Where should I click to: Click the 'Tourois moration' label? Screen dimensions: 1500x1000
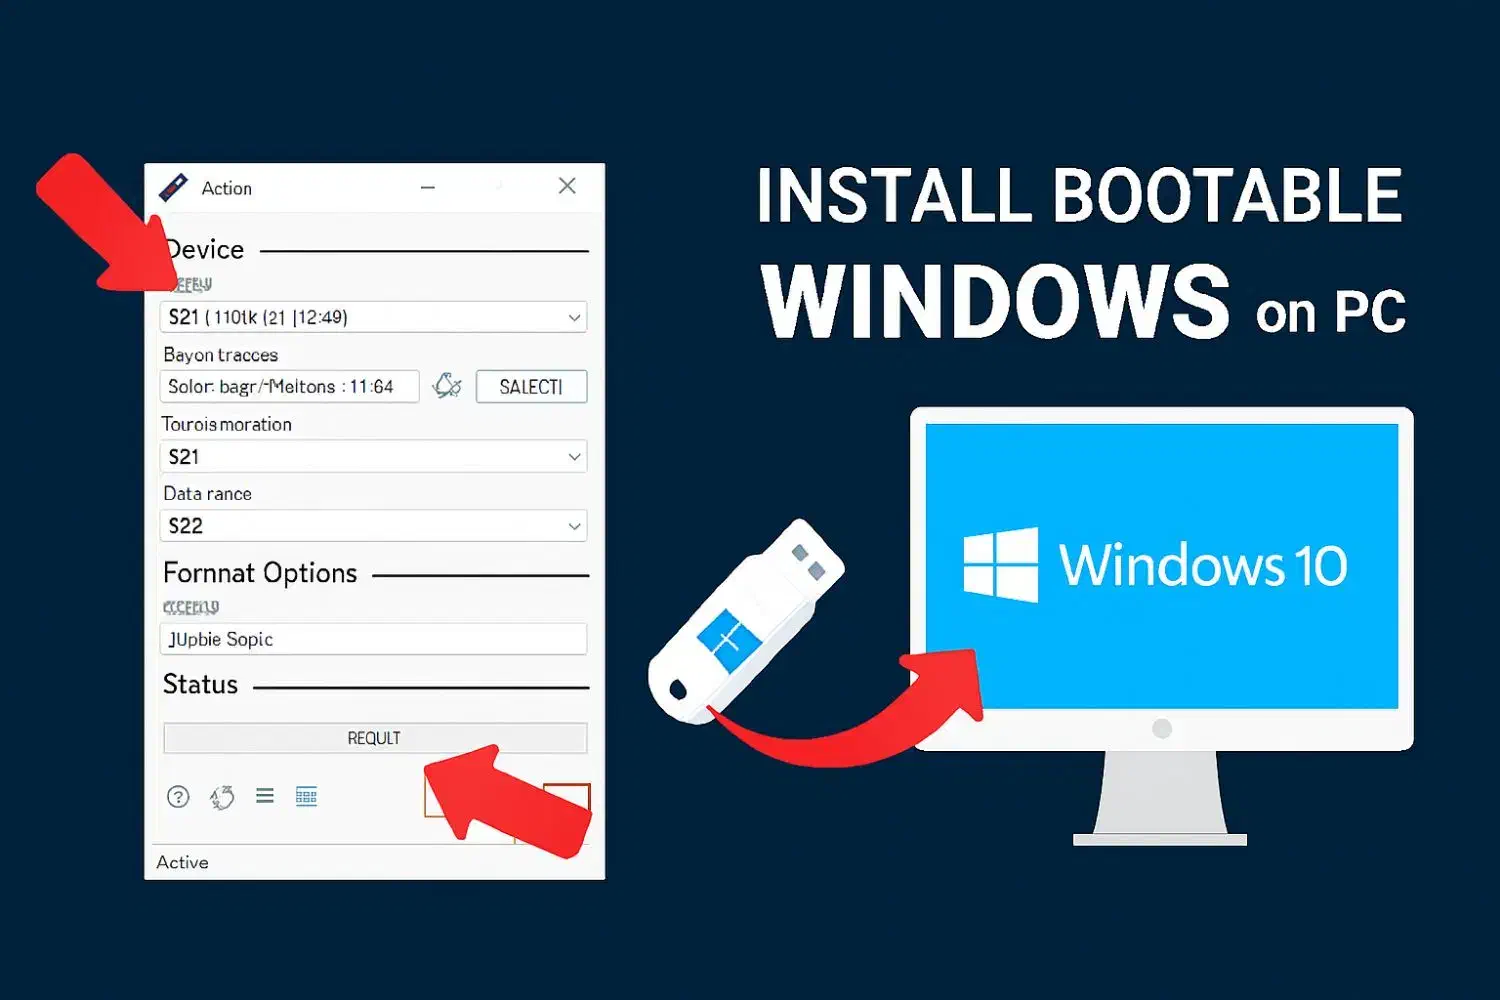pyautogui.click(x=227, y=424)
